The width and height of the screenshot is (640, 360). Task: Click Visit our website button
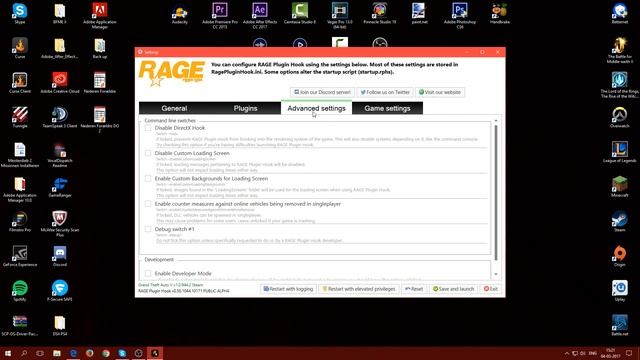point(440,92)
